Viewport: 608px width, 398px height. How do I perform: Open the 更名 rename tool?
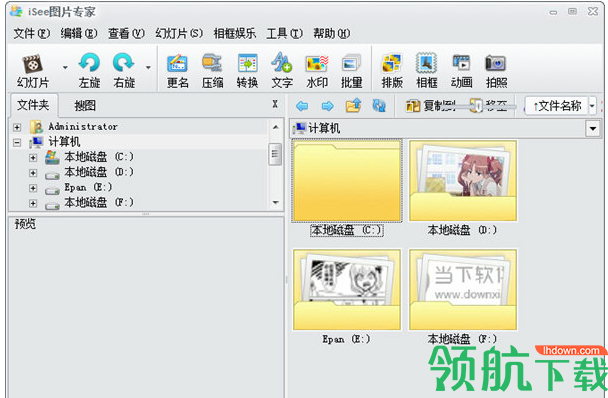tap(178, 71)
